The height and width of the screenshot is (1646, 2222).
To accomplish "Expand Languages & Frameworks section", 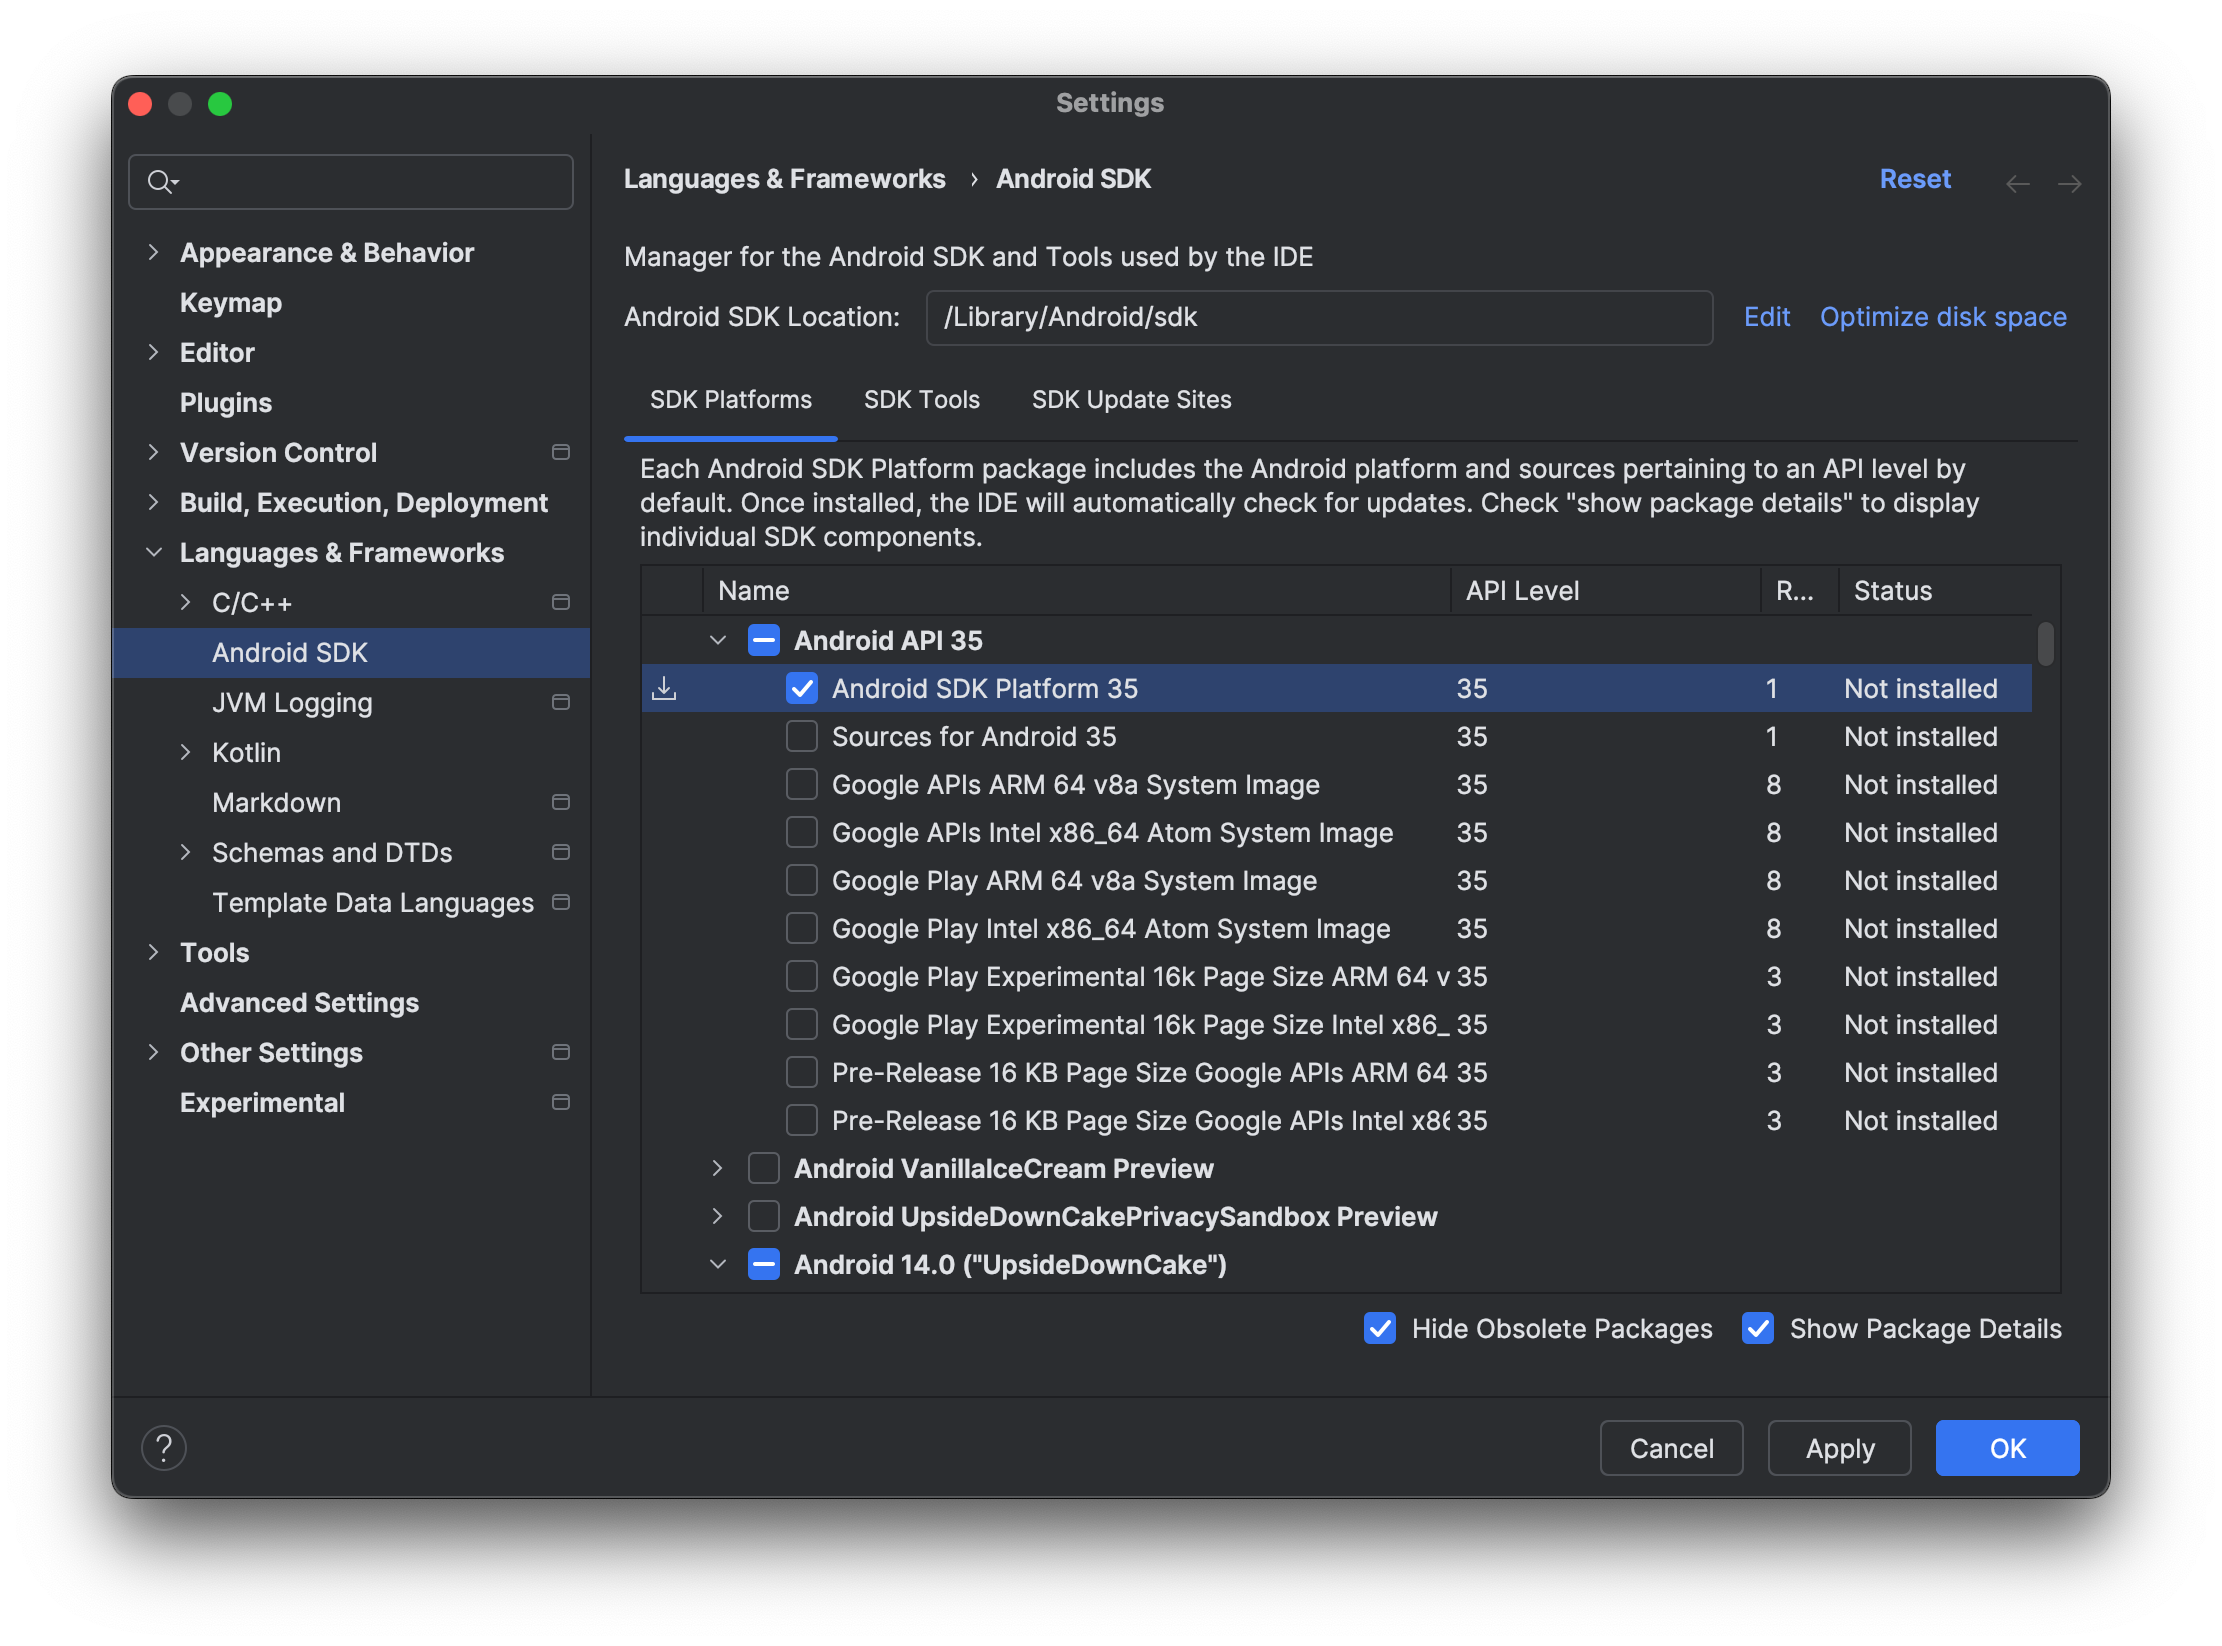I will point(154,553).
